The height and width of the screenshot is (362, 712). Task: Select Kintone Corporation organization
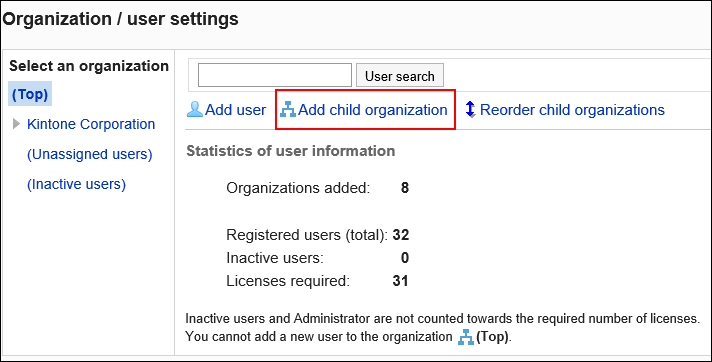click(x=91, y=124)
